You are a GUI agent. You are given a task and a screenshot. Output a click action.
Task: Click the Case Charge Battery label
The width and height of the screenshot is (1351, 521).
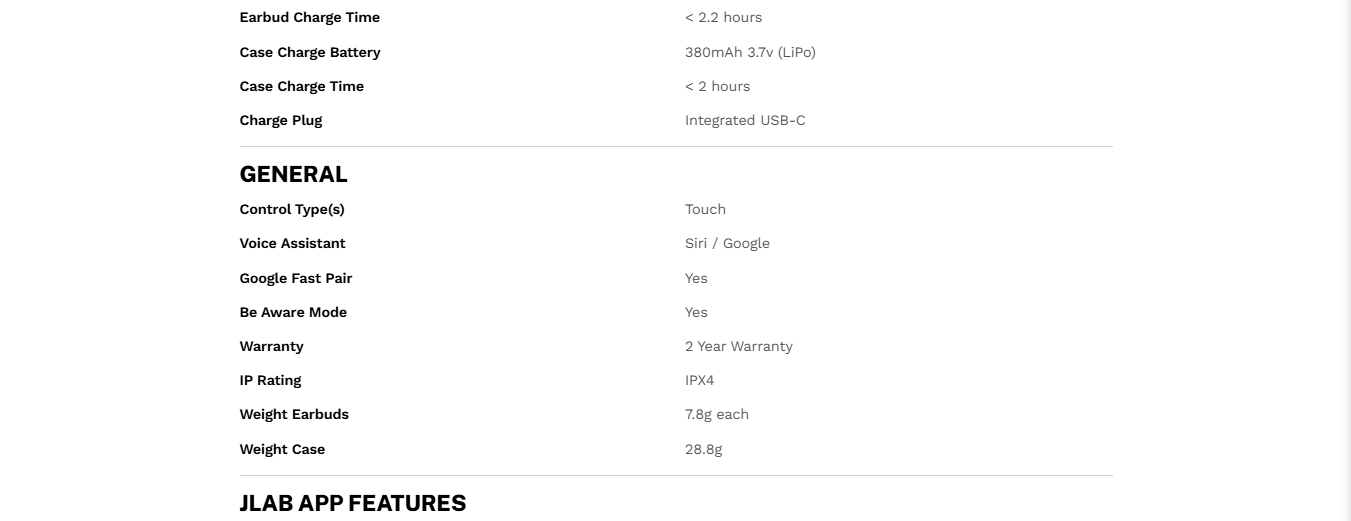pyautogui.click(x=310, y=52)
